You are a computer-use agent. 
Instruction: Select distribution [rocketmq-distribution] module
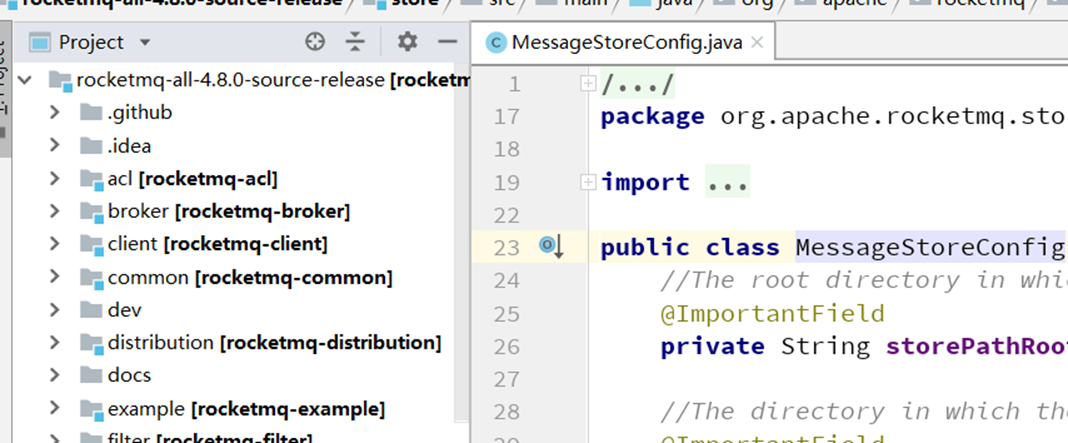[234, 342]
